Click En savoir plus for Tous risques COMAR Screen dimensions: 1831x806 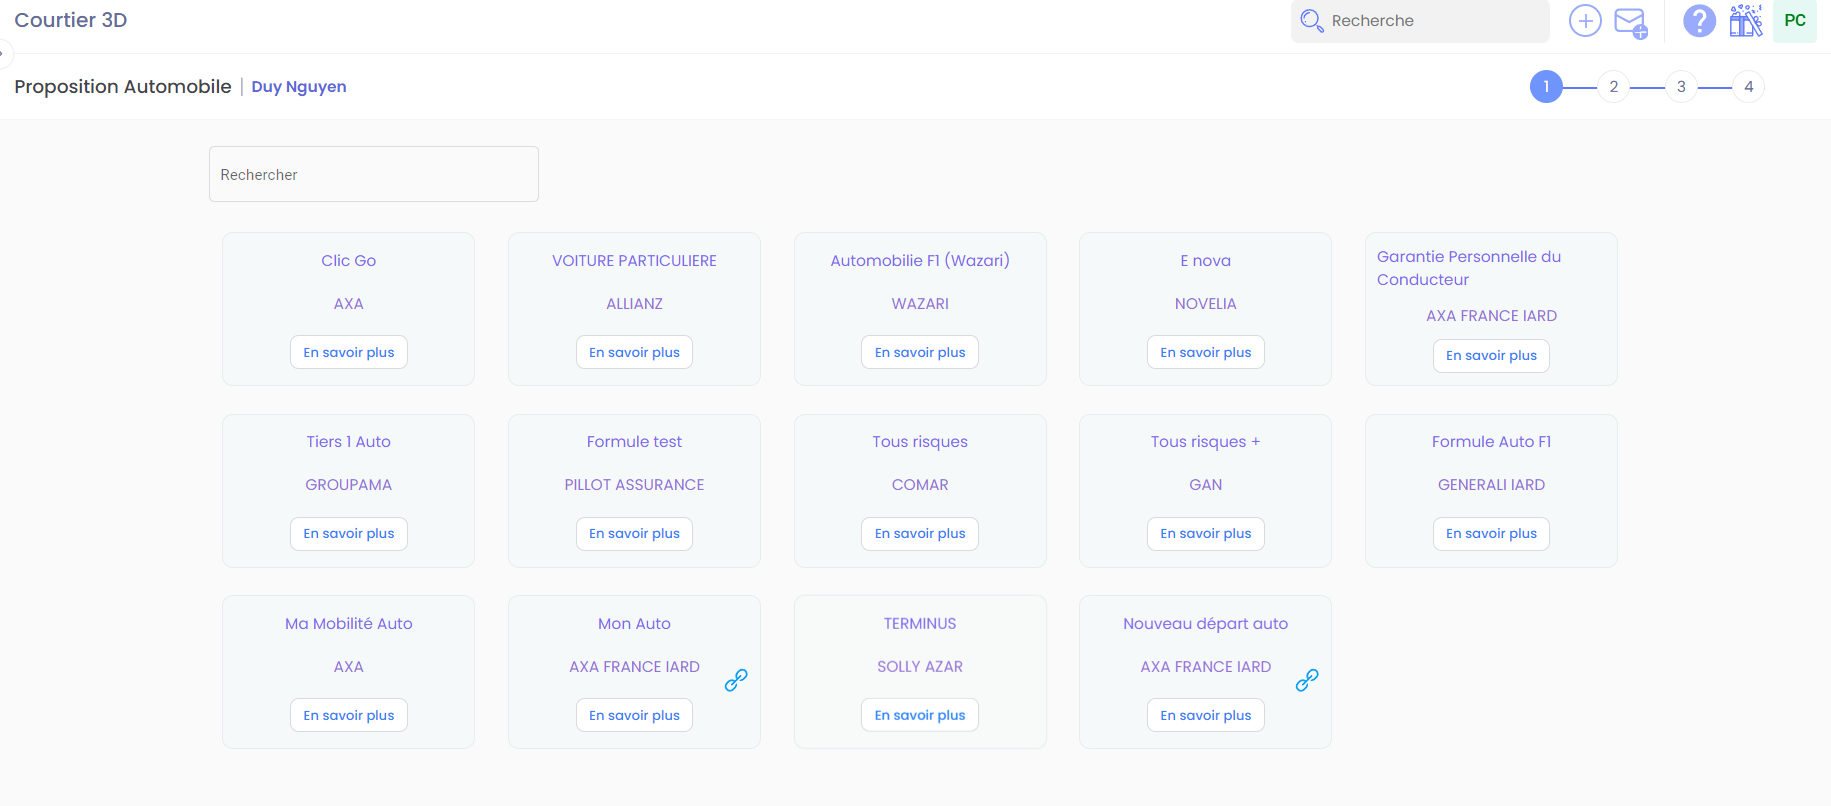(x=920, y=534)
